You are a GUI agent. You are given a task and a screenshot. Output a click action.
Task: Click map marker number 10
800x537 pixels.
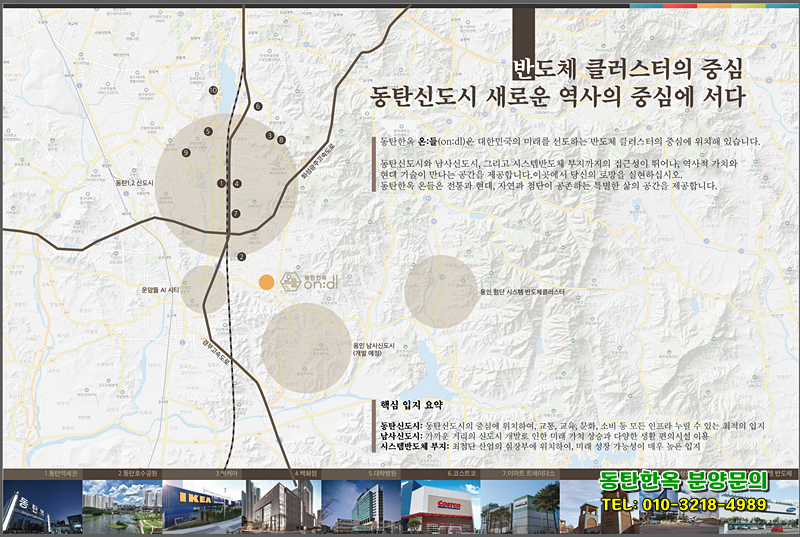213,90
